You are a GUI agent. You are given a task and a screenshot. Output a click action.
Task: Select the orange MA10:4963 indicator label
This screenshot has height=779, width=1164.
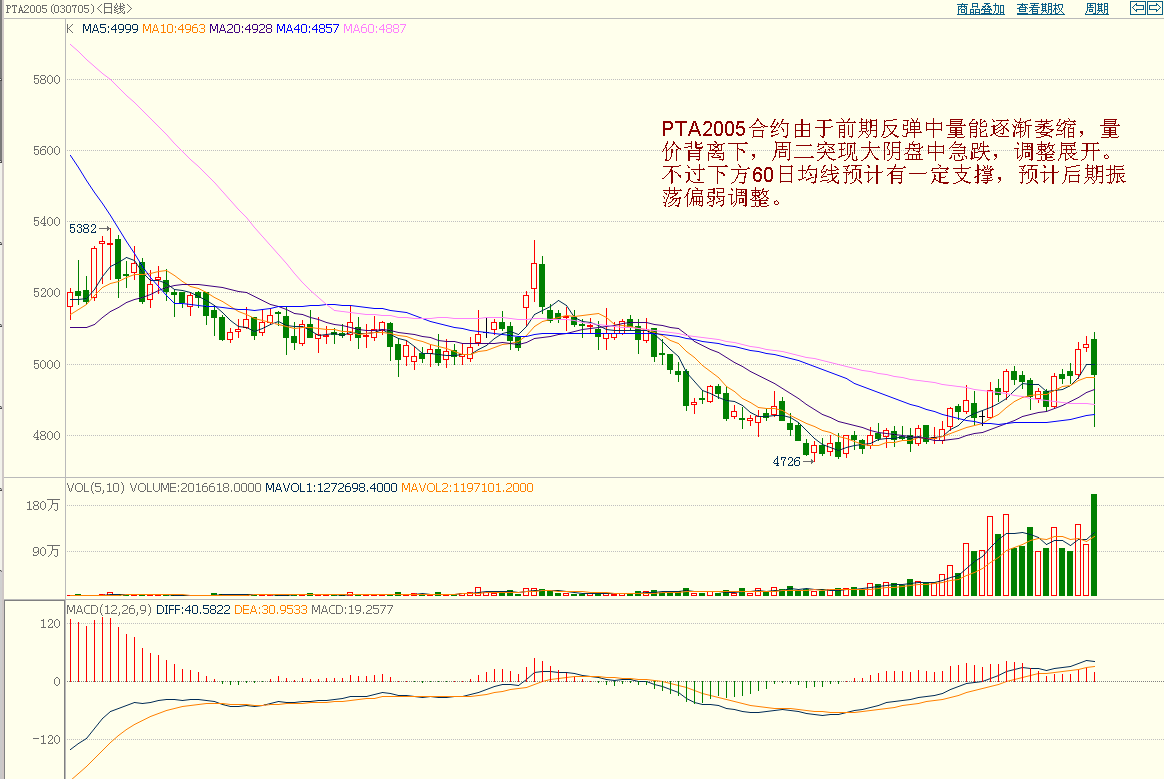tap(173, 29)
